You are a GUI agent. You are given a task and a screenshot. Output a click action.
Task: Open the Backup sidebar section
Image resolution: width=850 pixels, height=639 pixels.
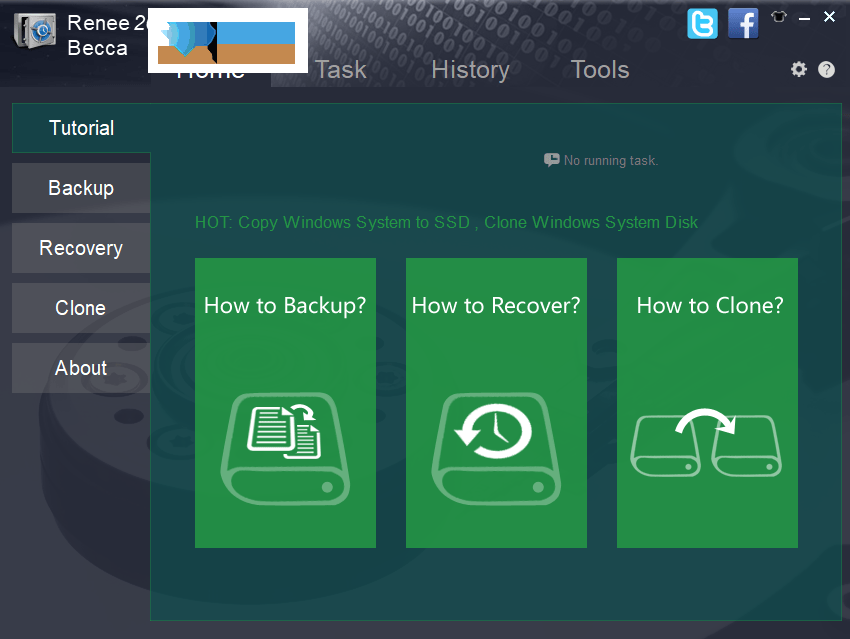[81, 188]
